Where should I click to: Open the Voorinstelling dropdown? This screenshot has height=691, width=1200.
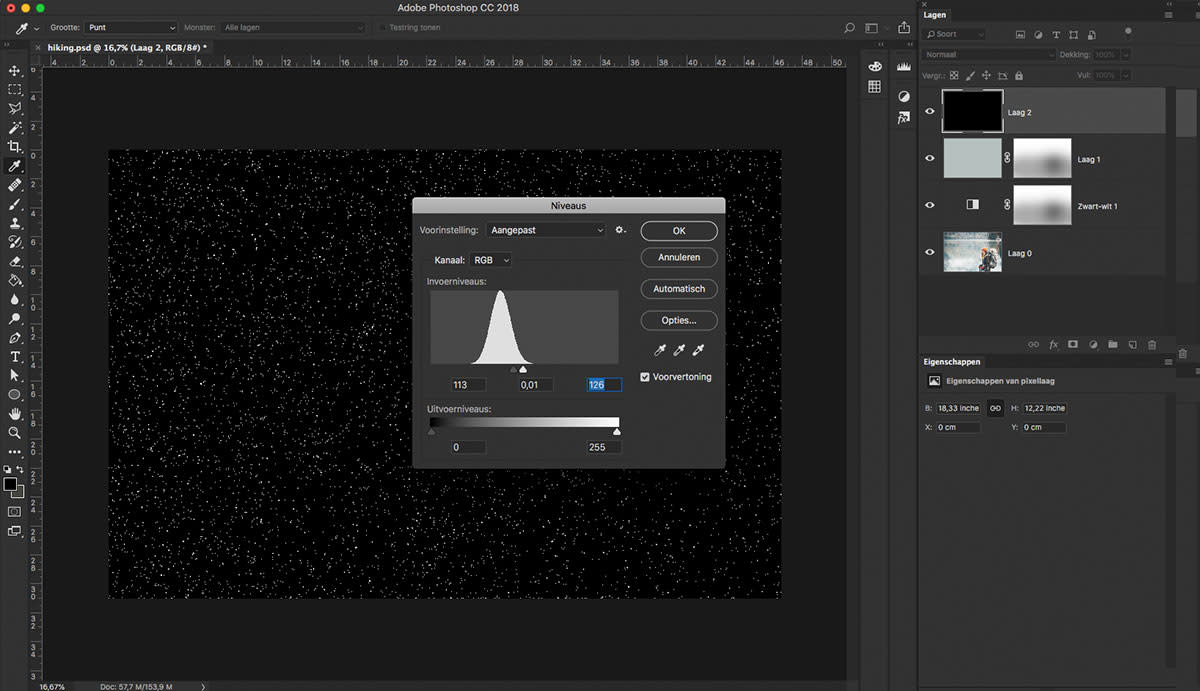pos(546,230)
